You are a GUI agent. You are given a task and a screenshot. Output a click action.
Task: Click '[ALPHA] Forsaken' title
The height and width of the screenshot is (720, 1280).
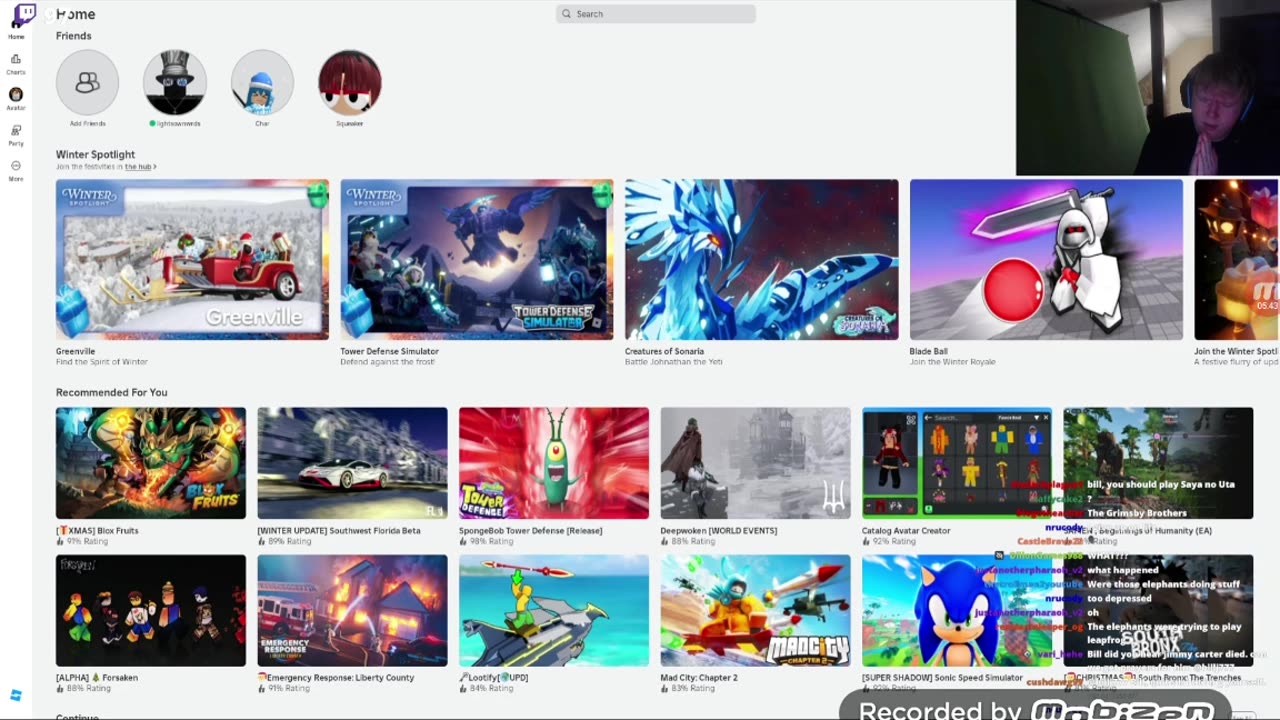97,678
